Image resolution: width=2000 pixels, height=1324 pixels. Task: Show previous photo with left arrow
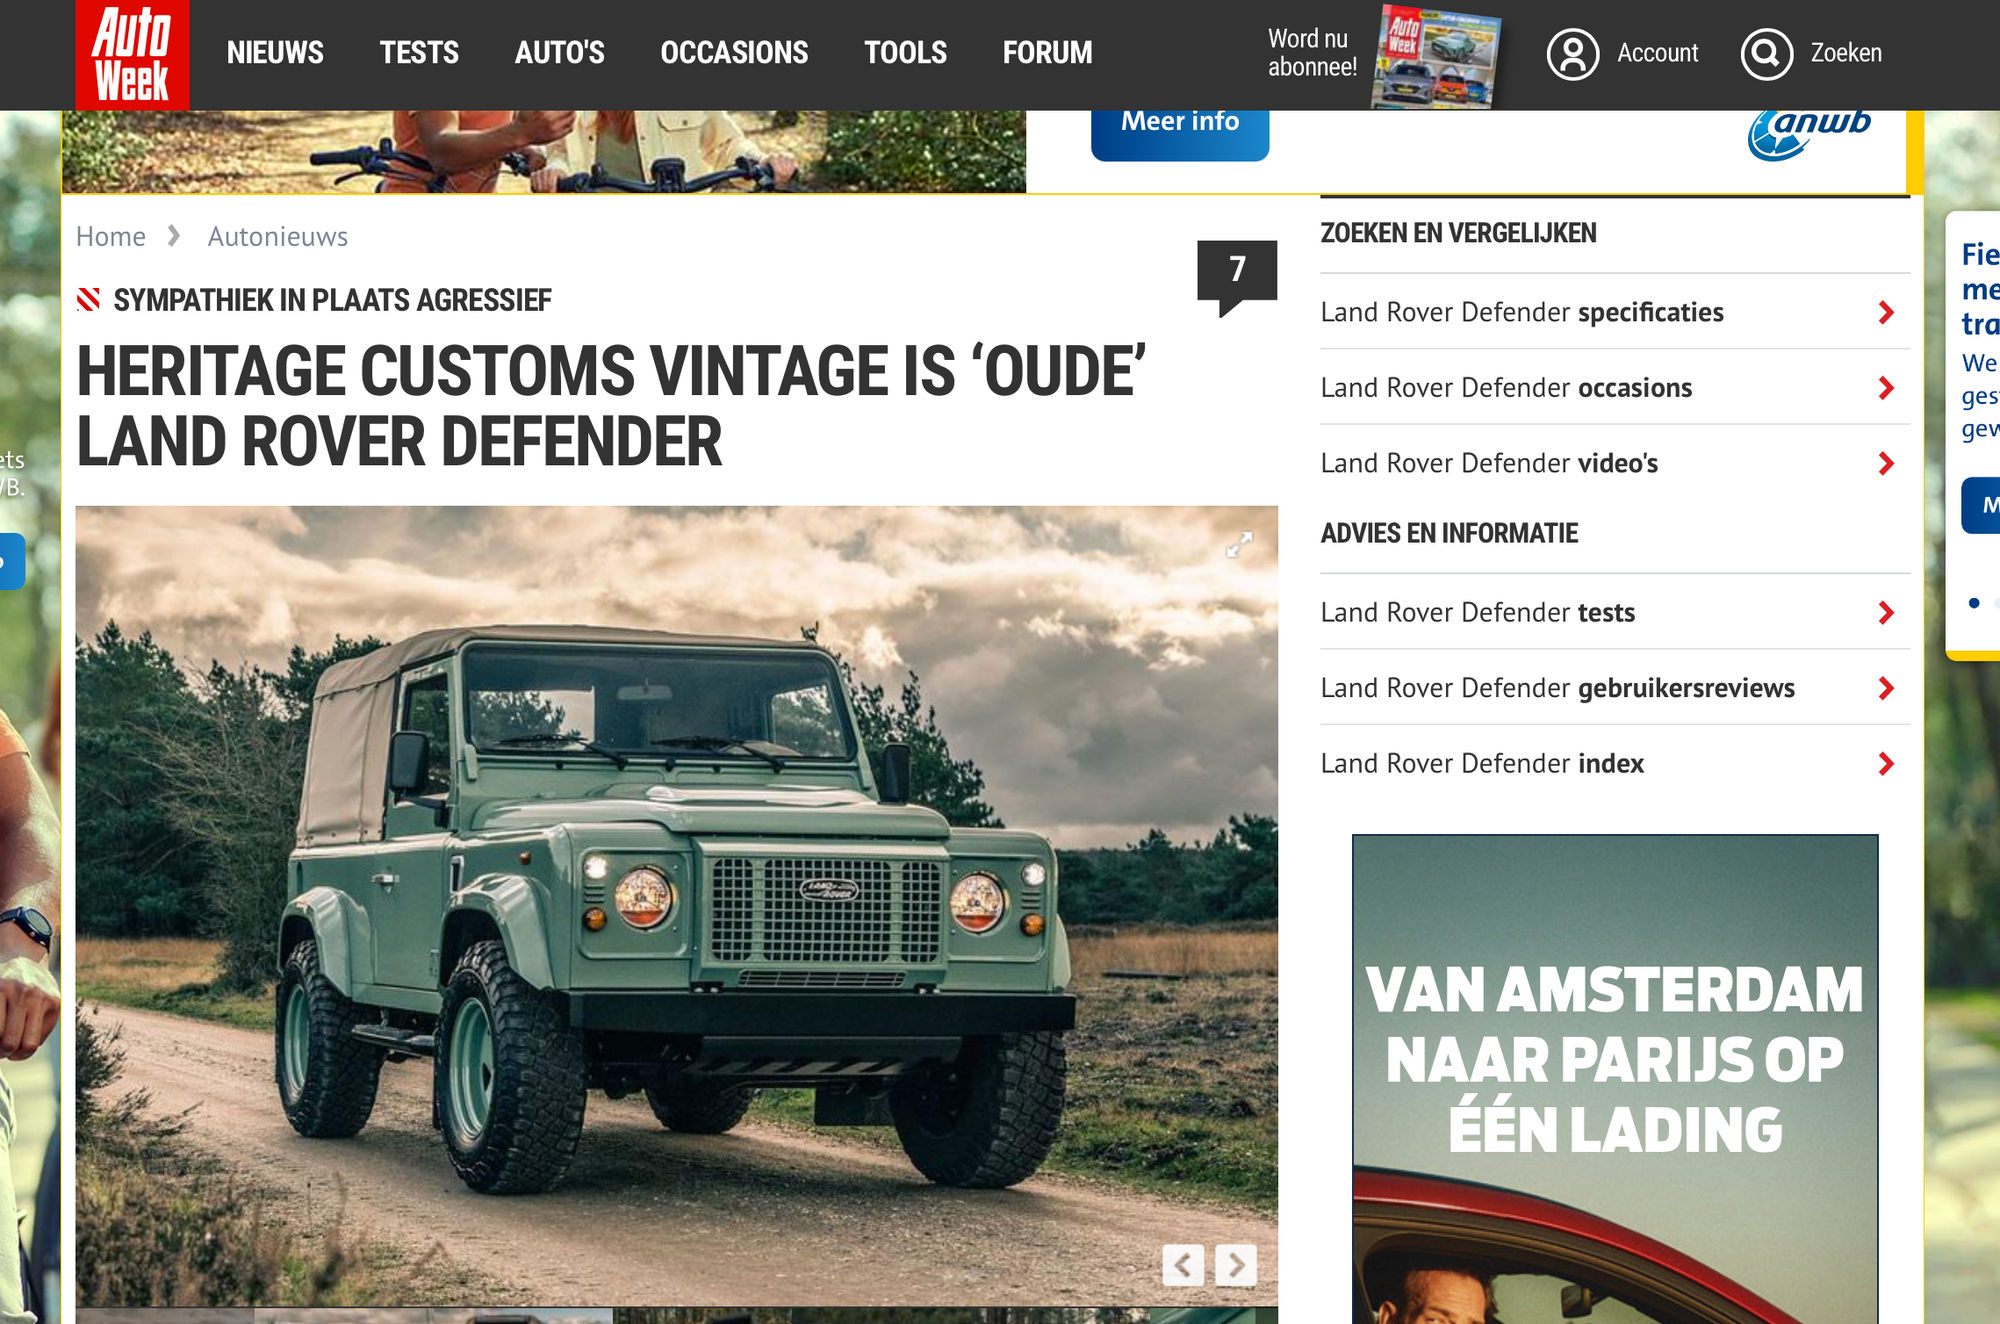pos(1183,1265)
